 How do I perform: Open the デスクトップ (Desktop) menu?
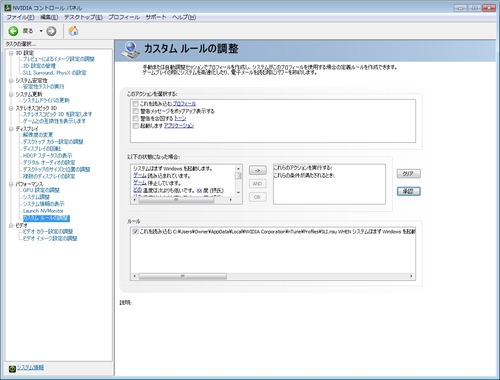(83, 17)
